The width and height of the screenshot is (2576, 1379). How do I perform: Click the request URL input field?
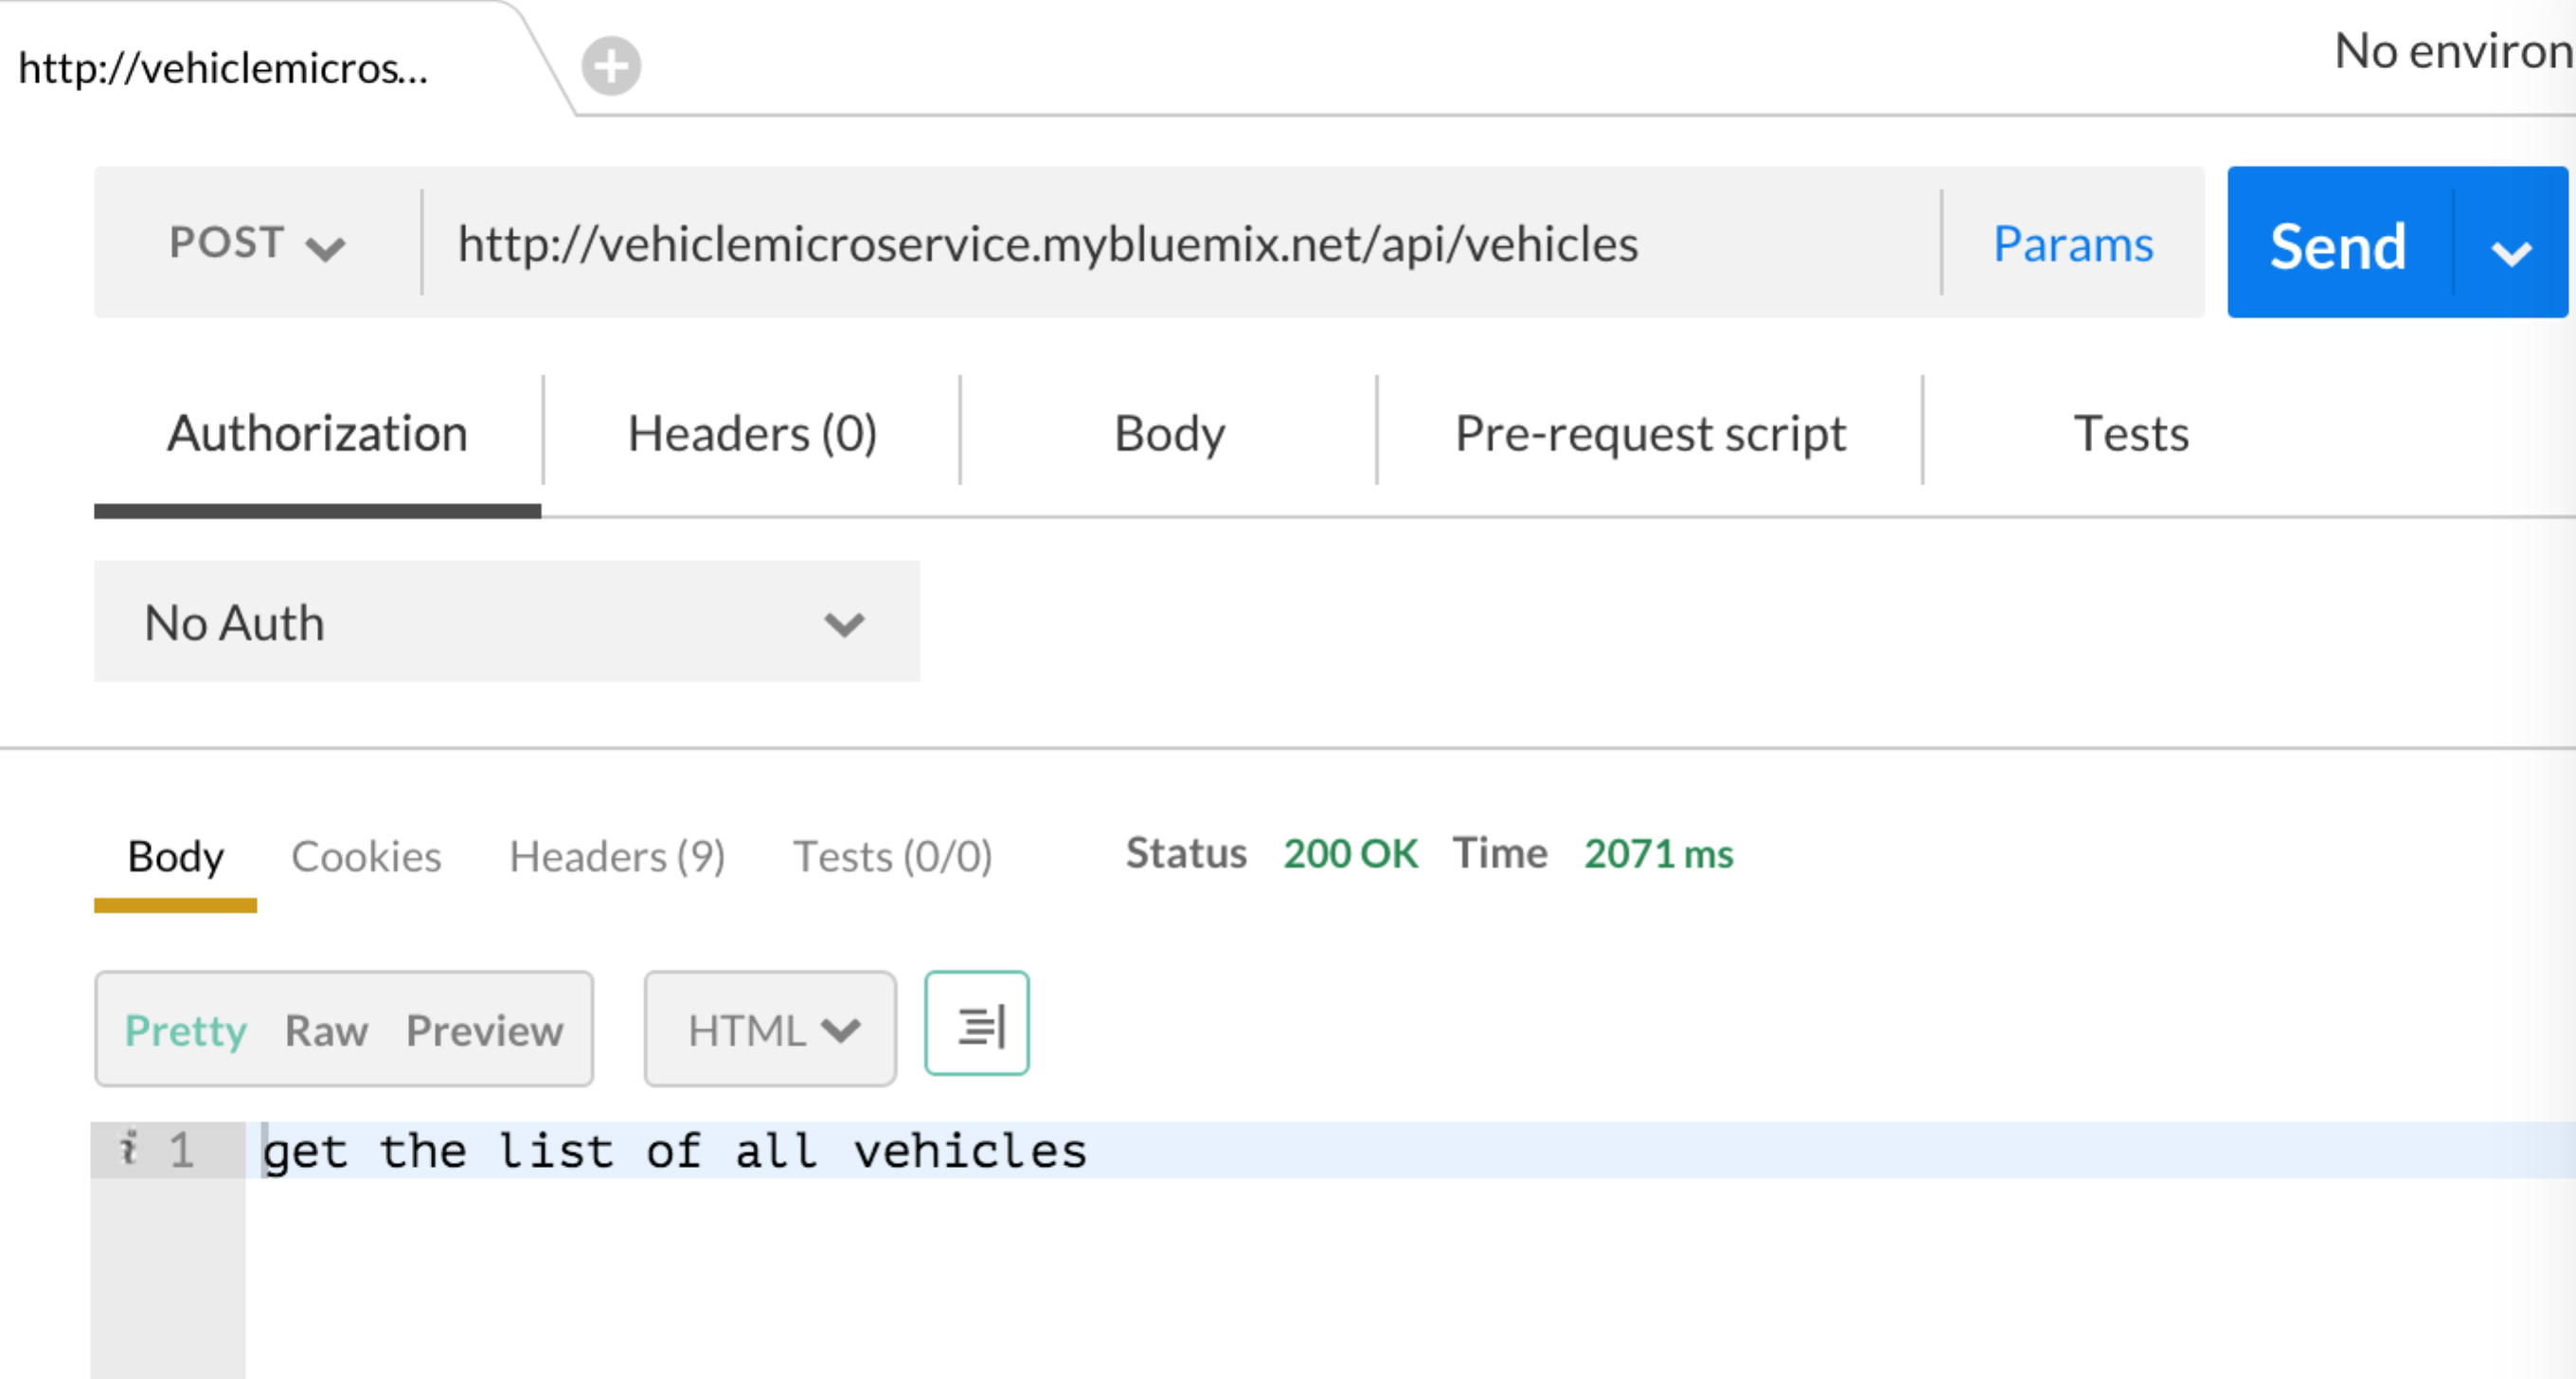1180,245
